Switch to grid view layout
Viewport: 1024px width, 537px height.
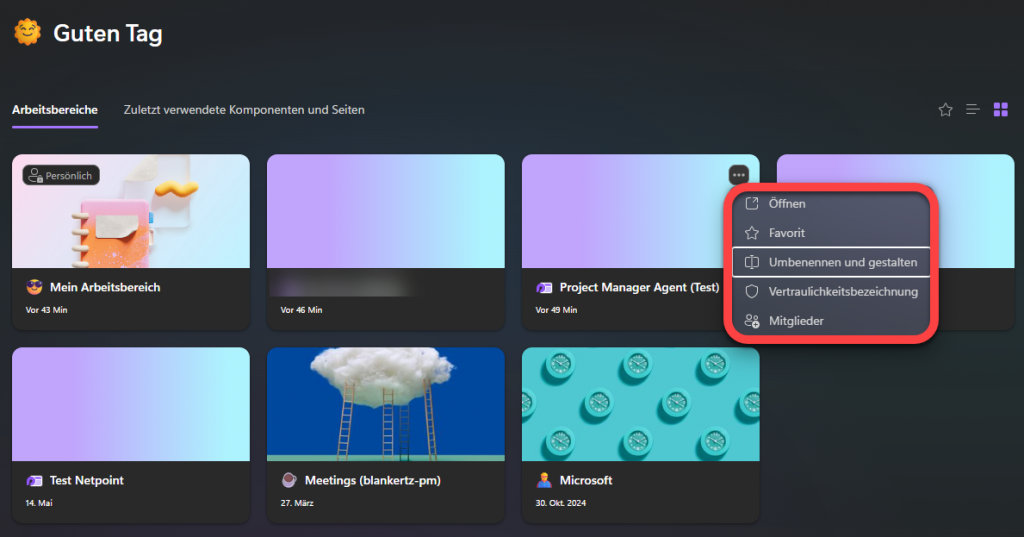point(1000,110)
